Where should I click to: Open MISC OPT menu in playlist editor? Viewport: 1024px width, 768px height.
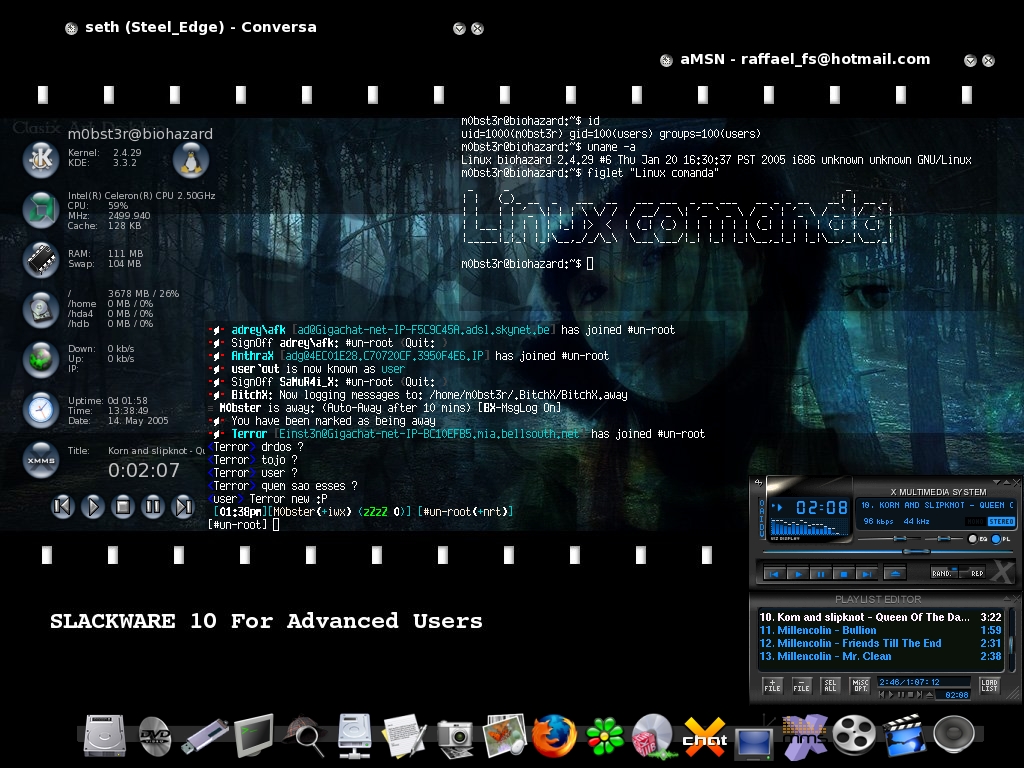pyautogui.click(x=860, y=685)
